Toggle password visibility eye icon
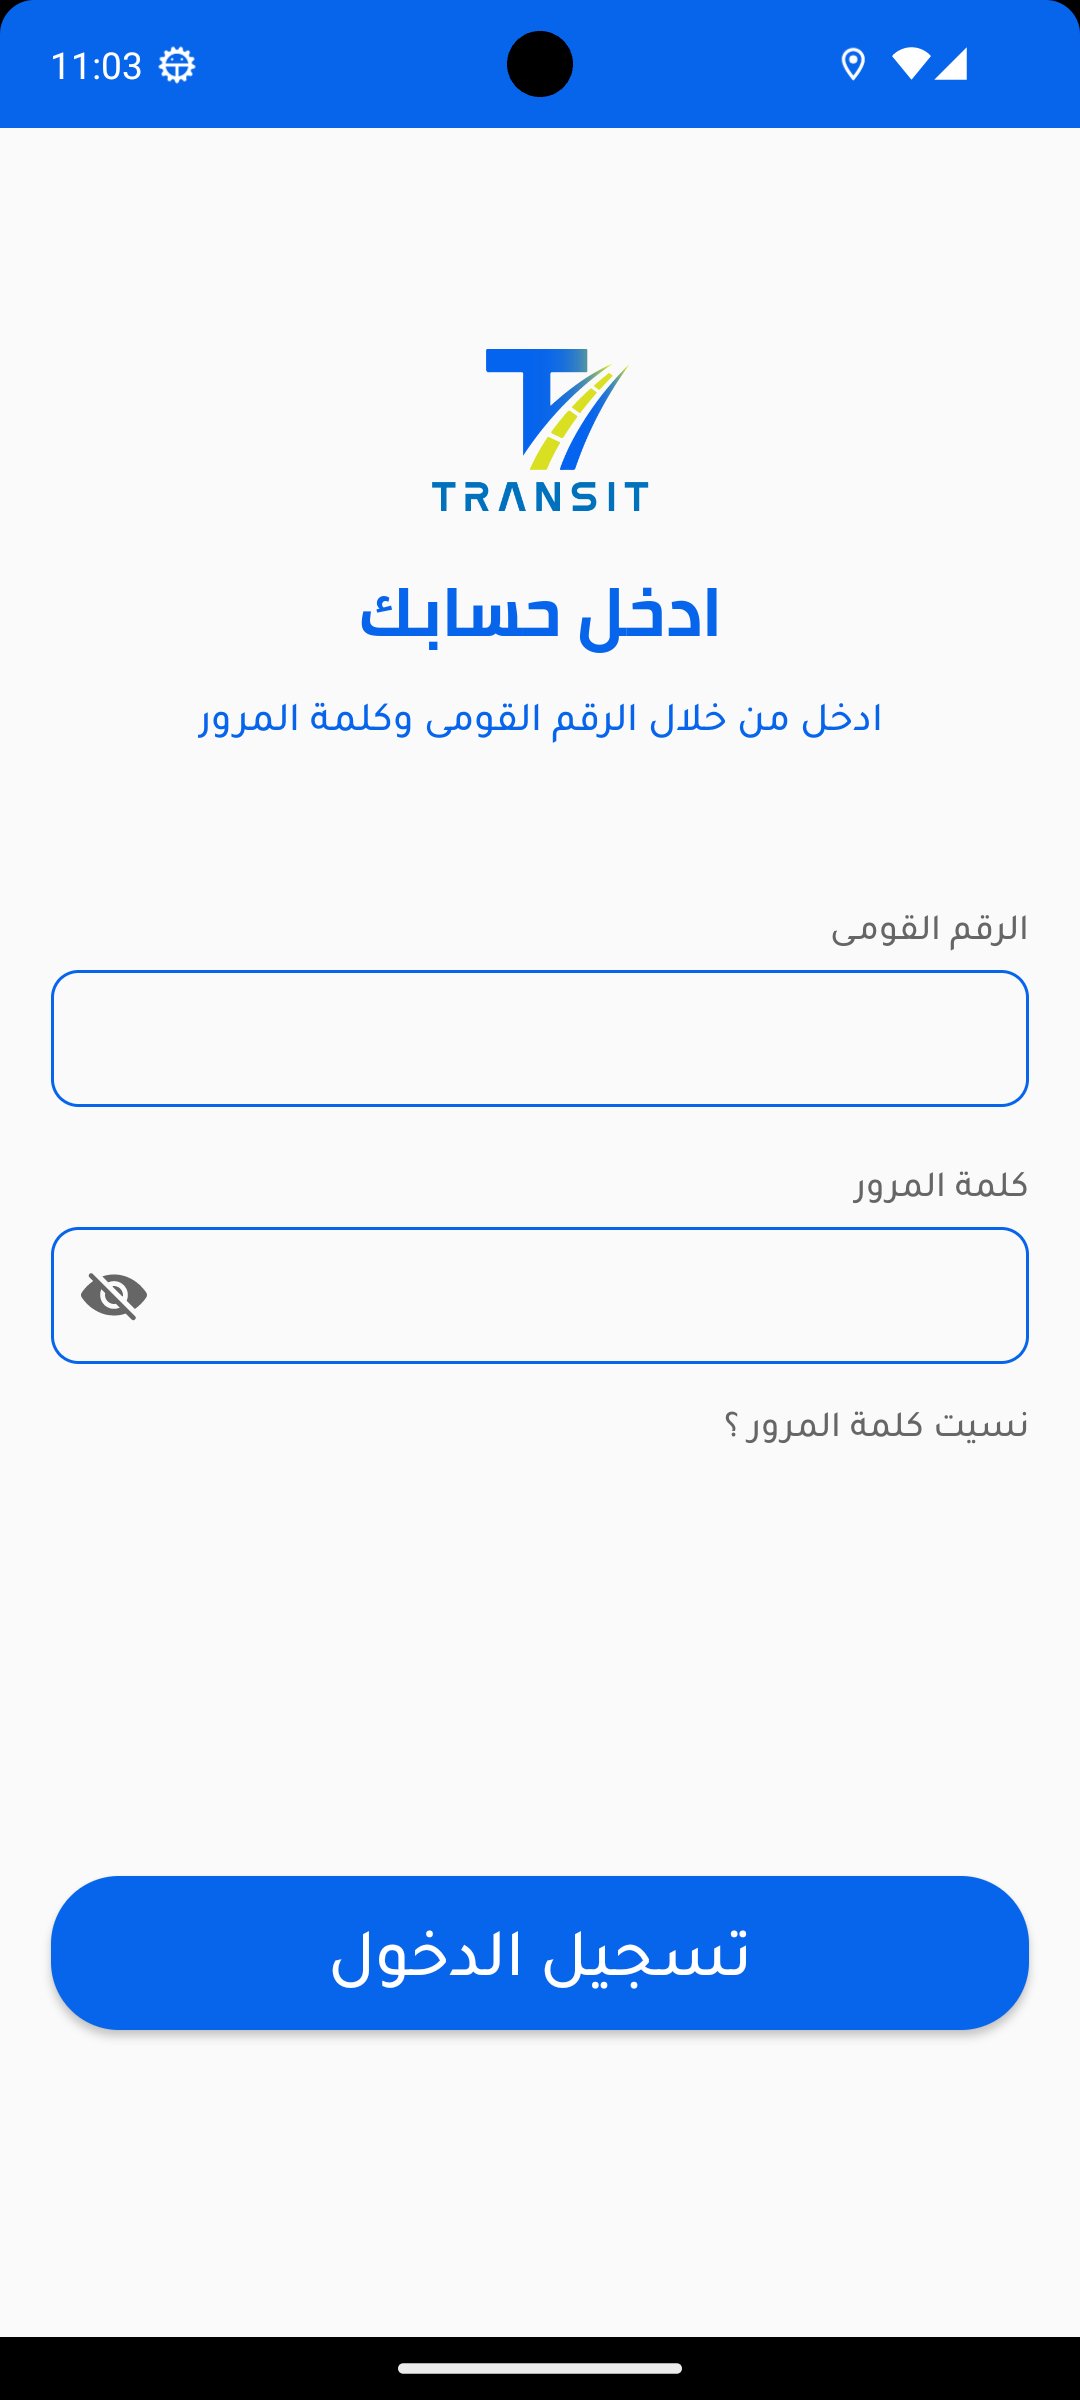This screenshot has width=1080, height=2400. (x=114, y=1295)
